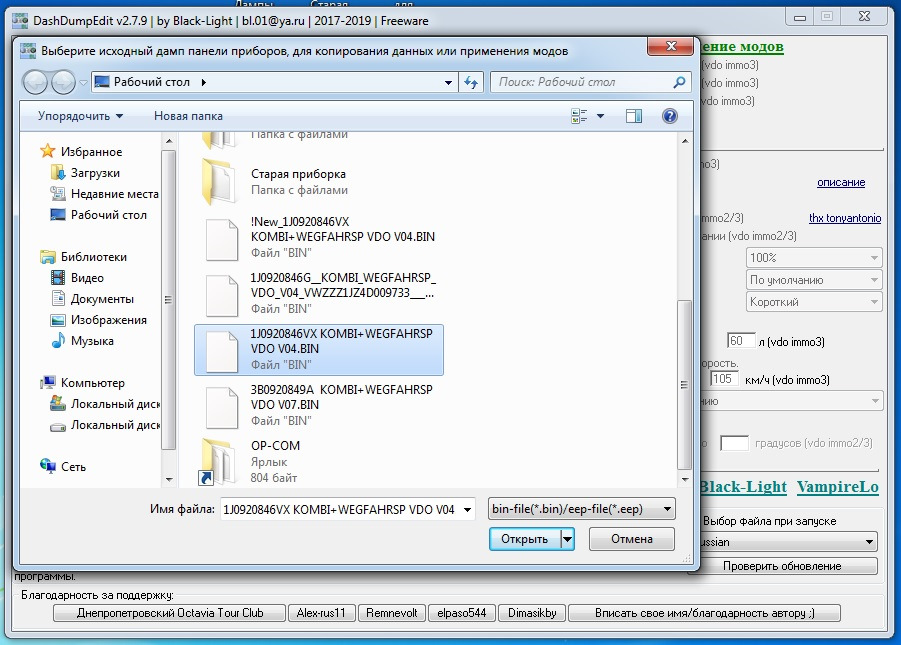Select the OP-COM shortcut icon
901x645 pixels.
[x=217, y=462]
